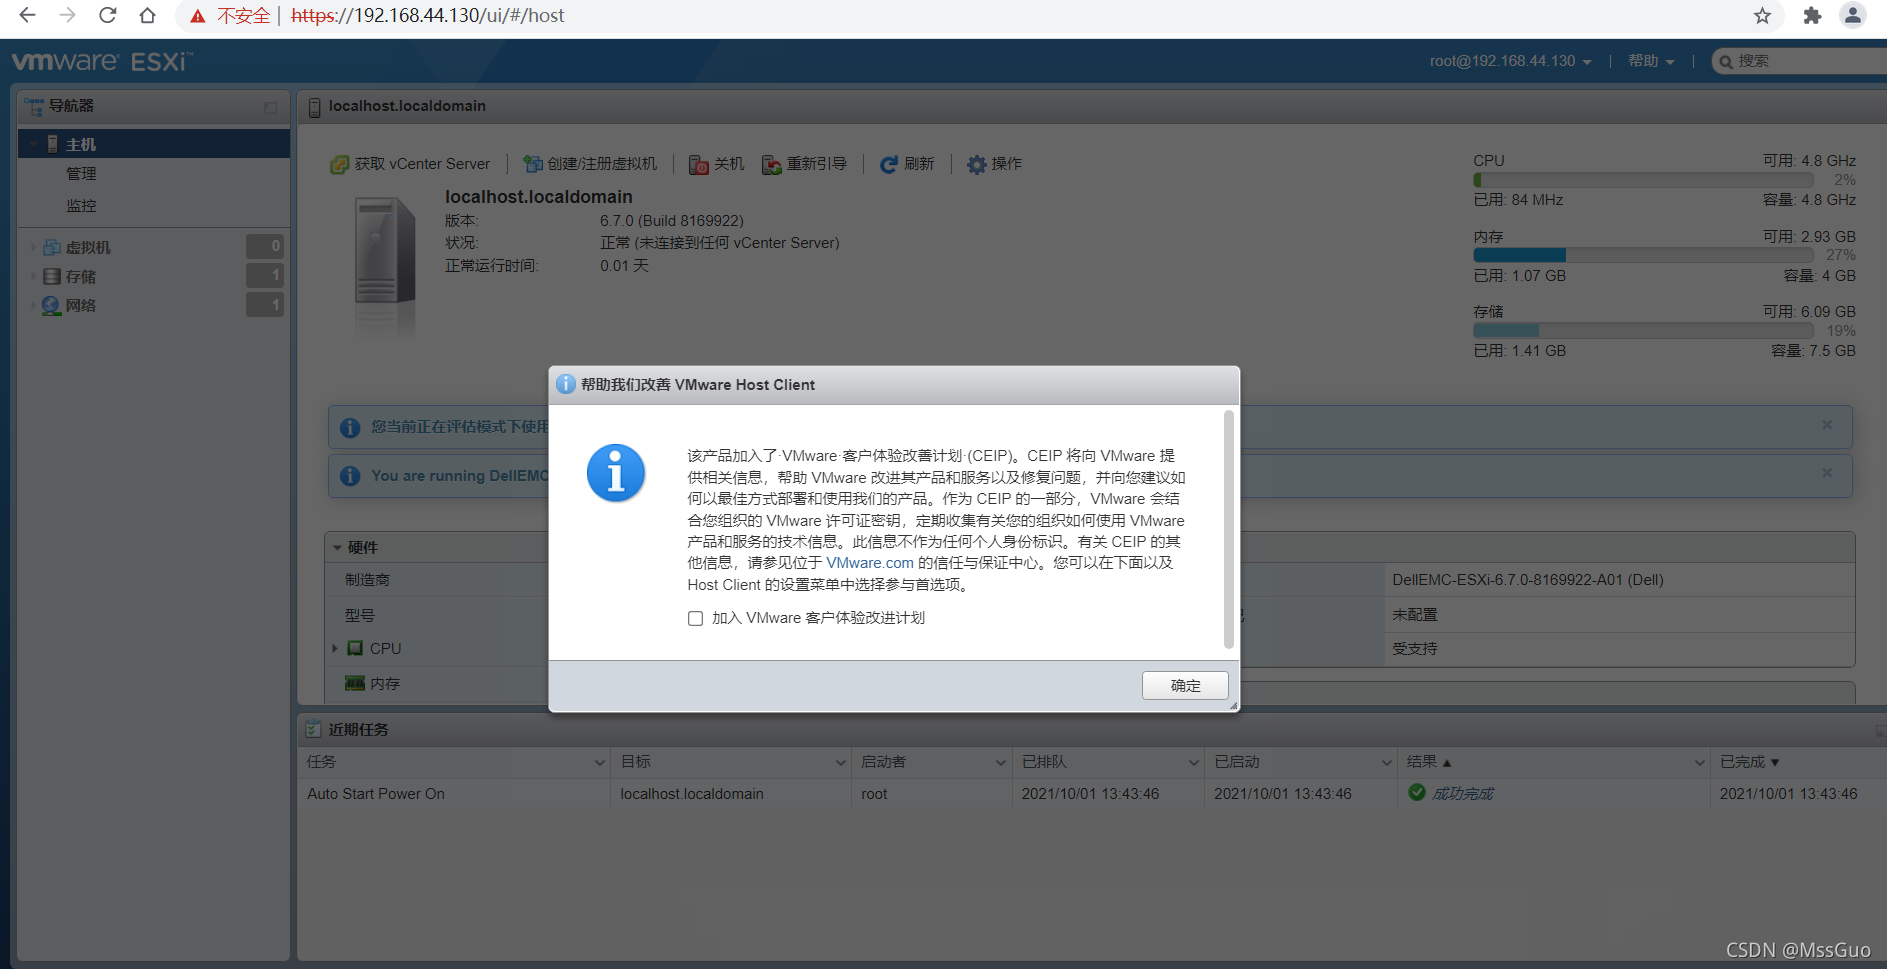Open root@192.168.44.130 user dropdown

[1510, 61]
